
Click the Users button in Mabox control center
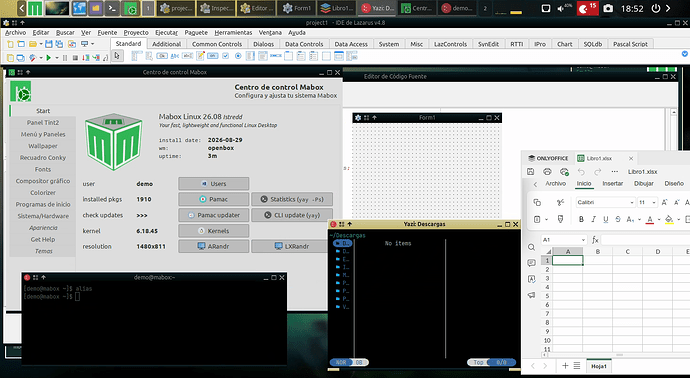click(213, 183)
